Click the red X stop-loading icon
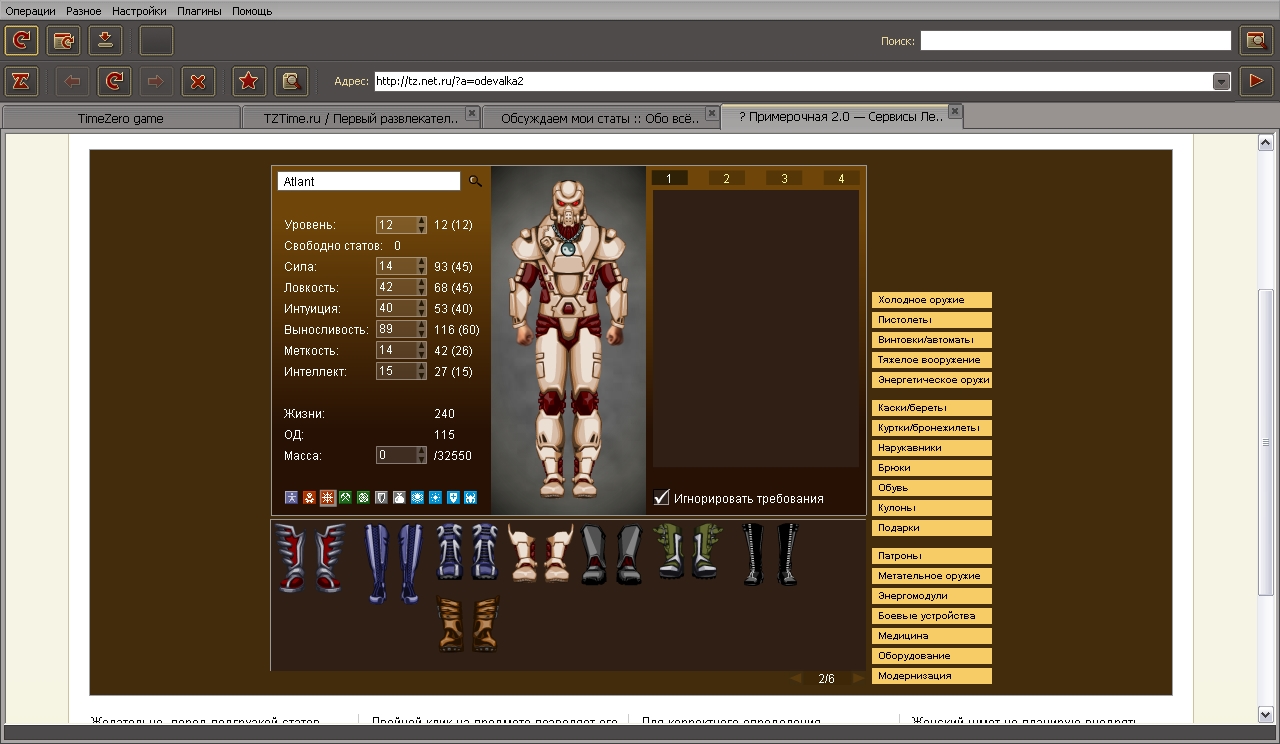This screenshot has height=744, width=1280. click(198, 81)
